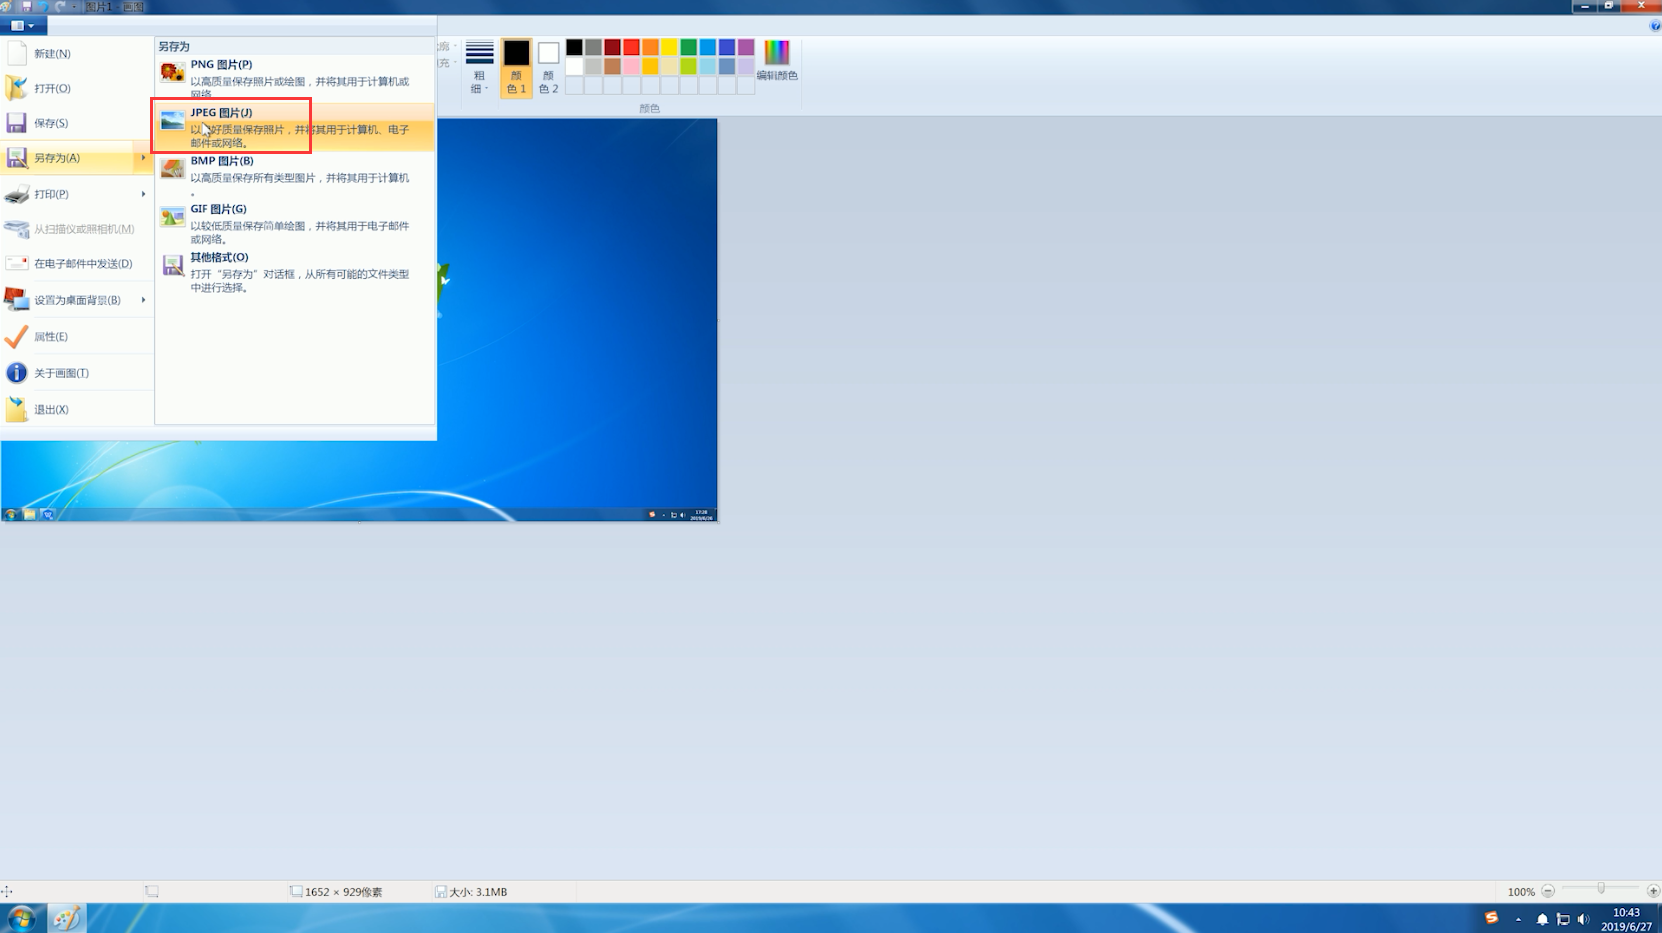Pick the orange color swatch
The width and height of the screenshot is (1662, 933).
pyautogui.click(x=650, y=47)
